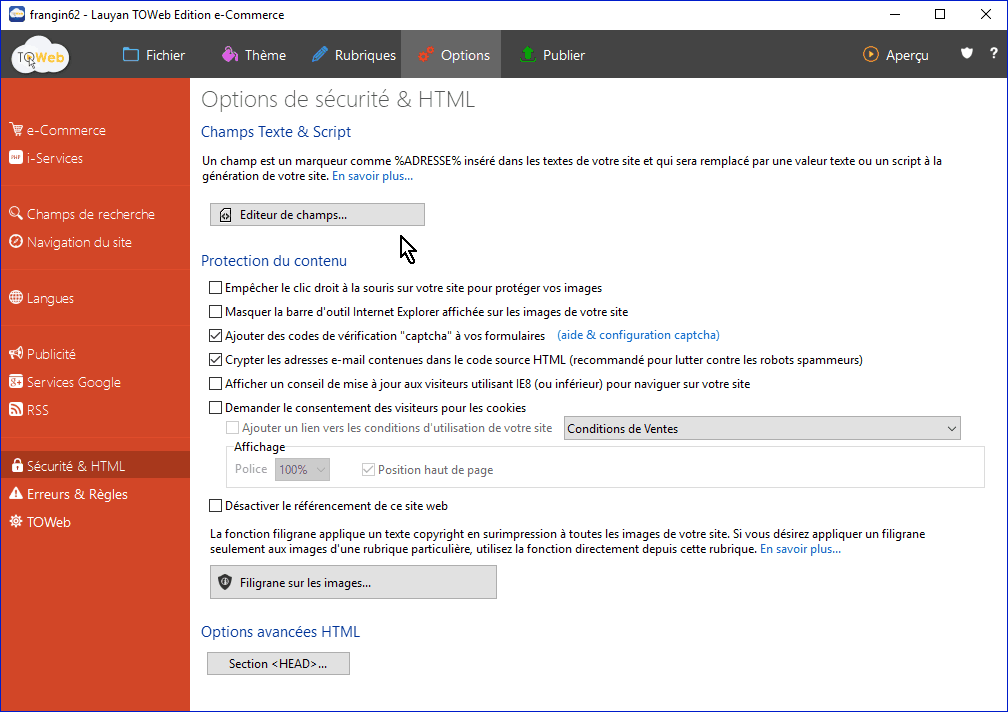Click the Section <HEAD> button

click(278, 664)
